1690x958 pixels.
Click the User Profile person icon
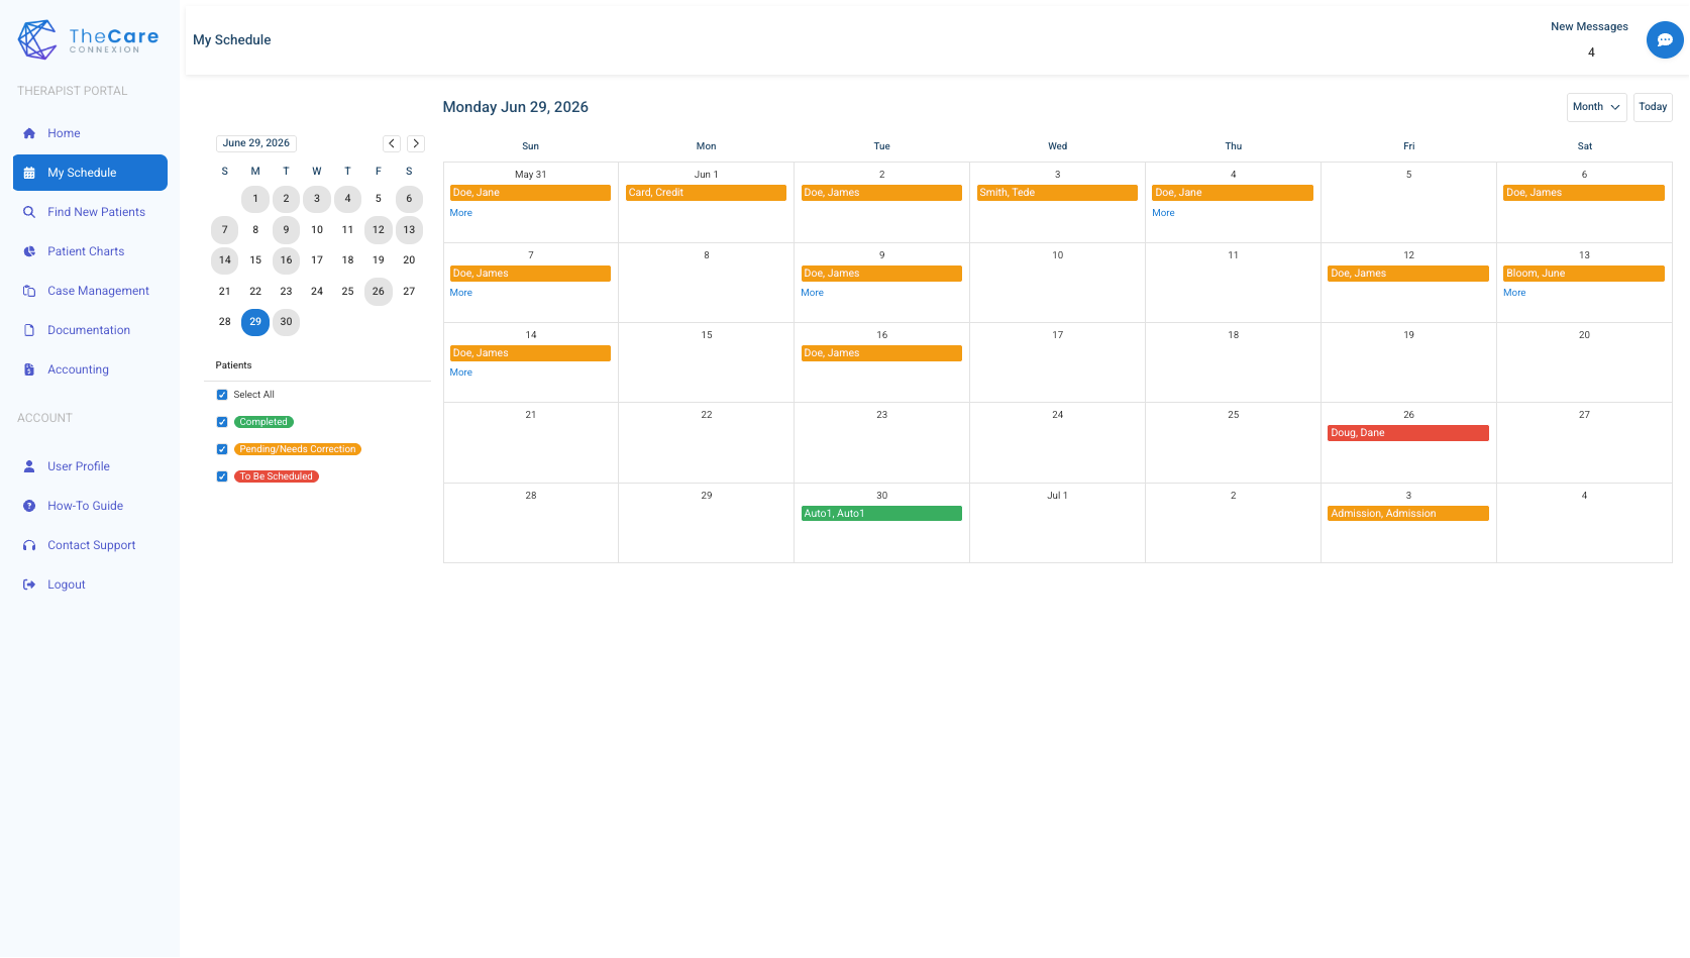29,467
